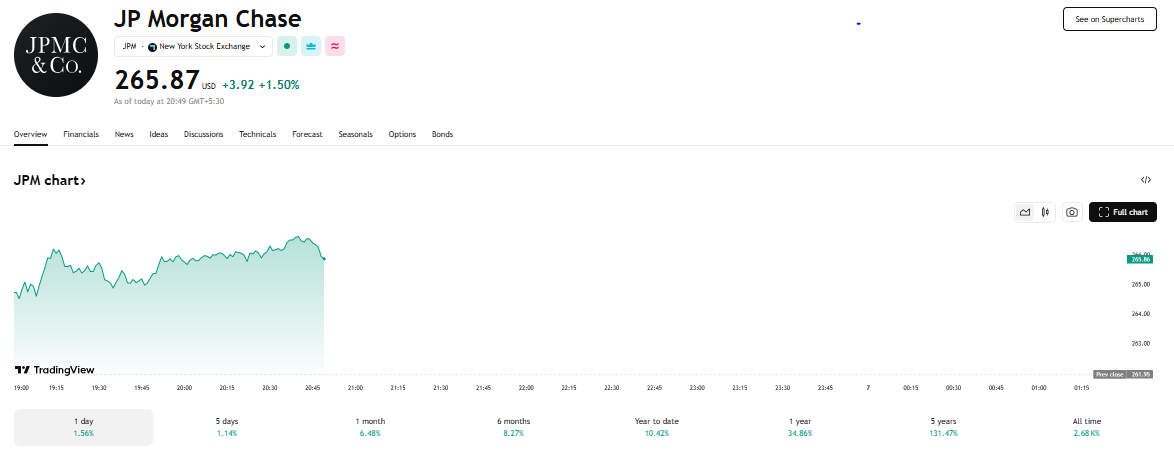Click the JPMC & Co. company logo

click(x=56, y=55)
